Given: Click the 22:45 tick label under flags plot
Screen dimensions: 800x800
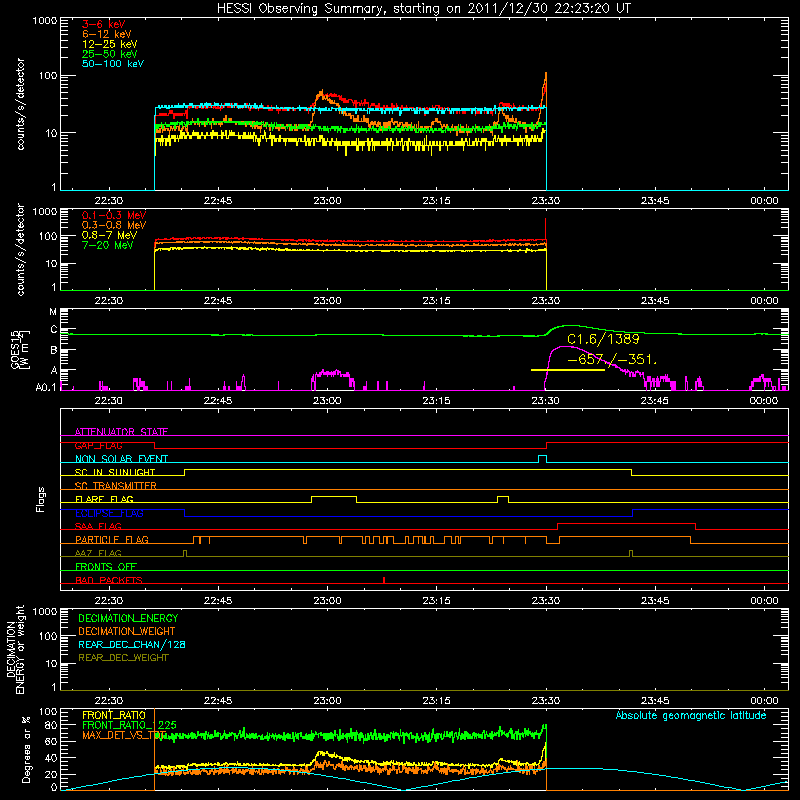Looking at the screenshot, I should pyautogui.click(x=218, y=601).
